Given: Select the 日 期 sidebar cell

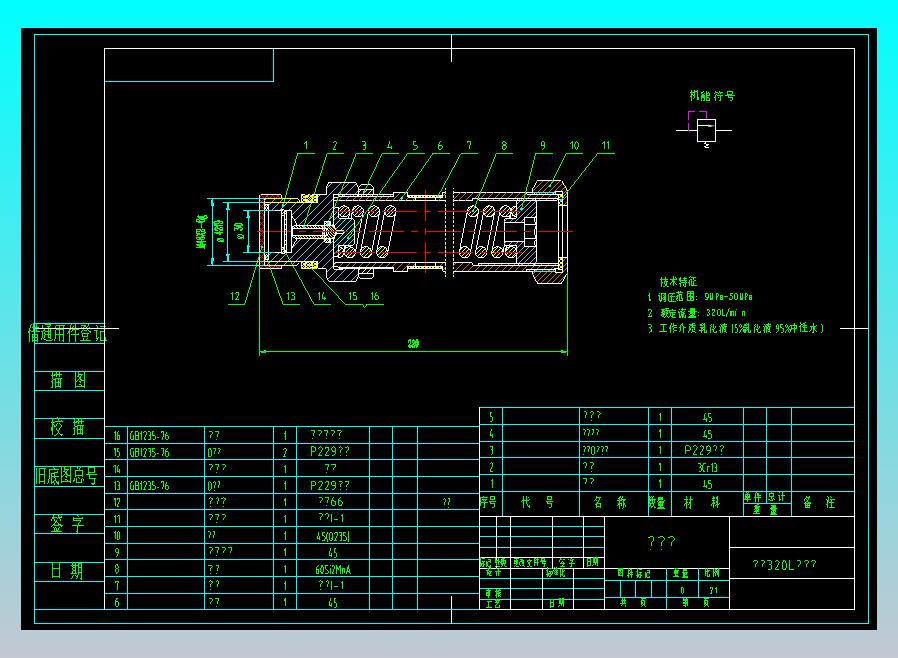Looking at the screenshot, I should [68, 570].
